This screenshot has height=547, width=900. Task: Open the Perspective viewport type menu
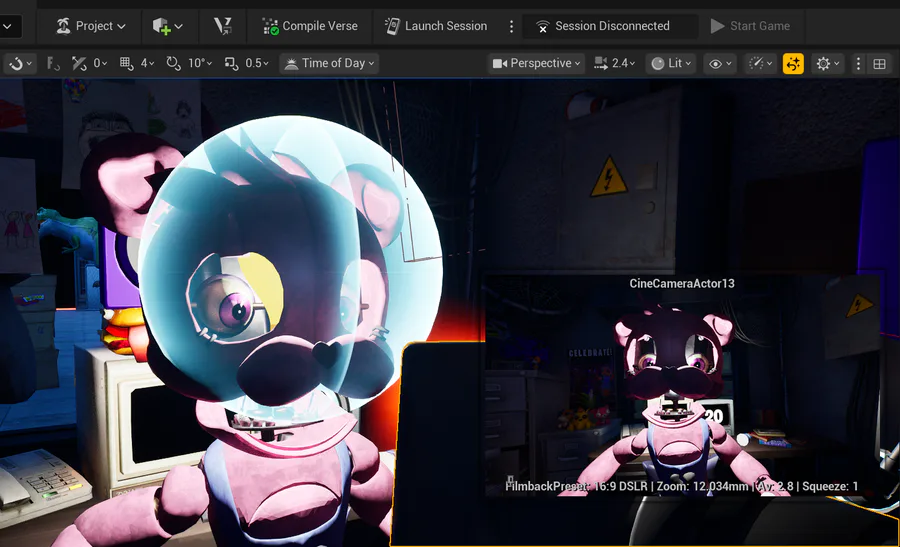[537, 63]
